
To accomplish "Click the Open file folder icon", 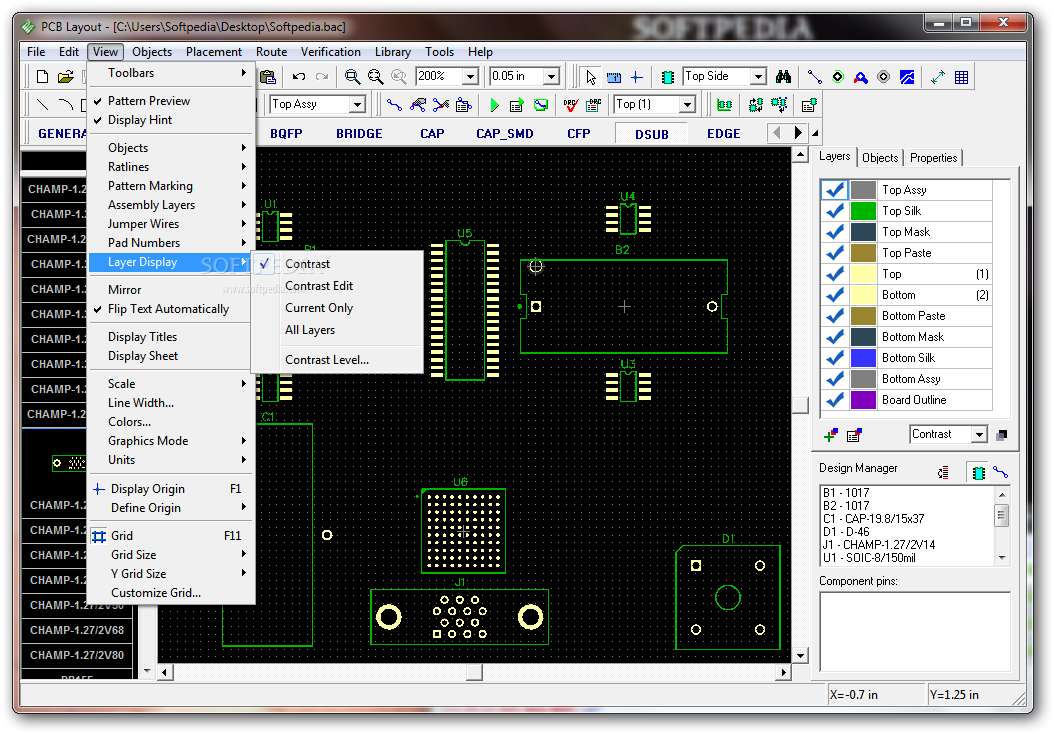I will [x=65, y=77].
